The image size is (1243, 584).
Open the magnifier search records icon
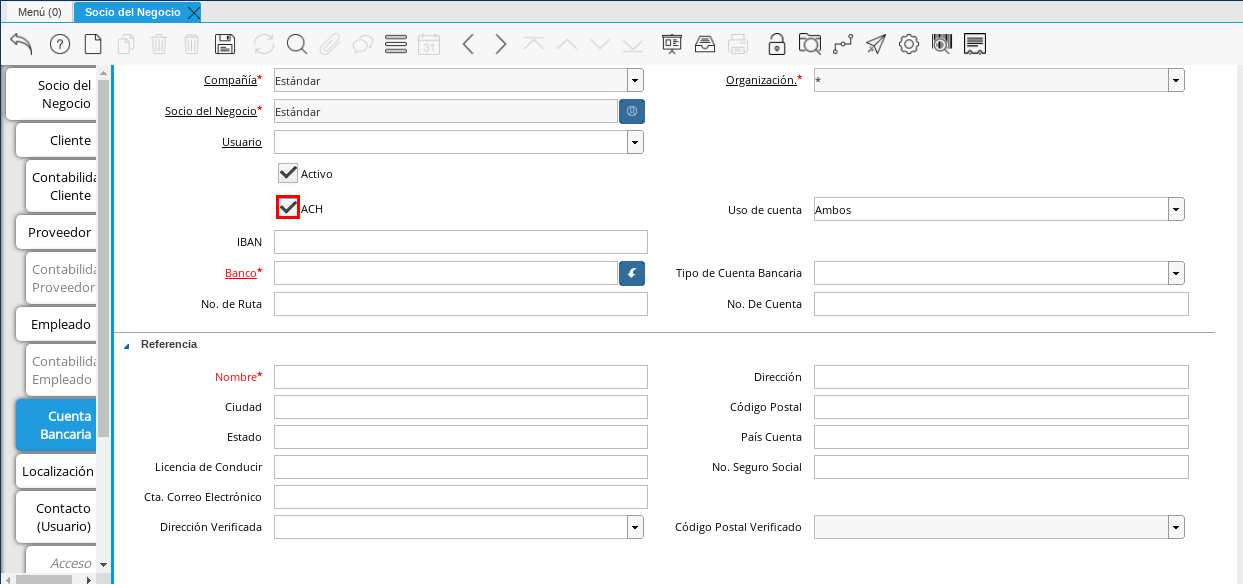pyautogui.click(x=297, y=44)
